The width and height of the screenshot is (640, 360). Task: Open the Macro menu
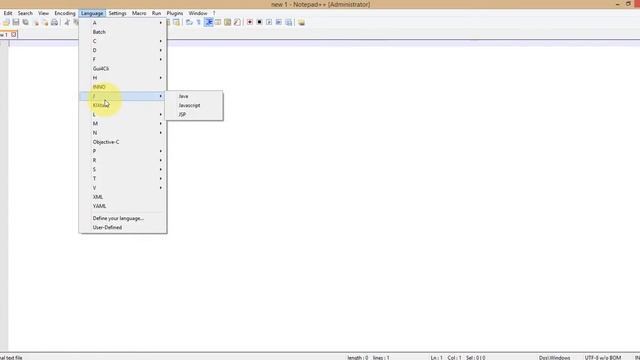point(139,13)
